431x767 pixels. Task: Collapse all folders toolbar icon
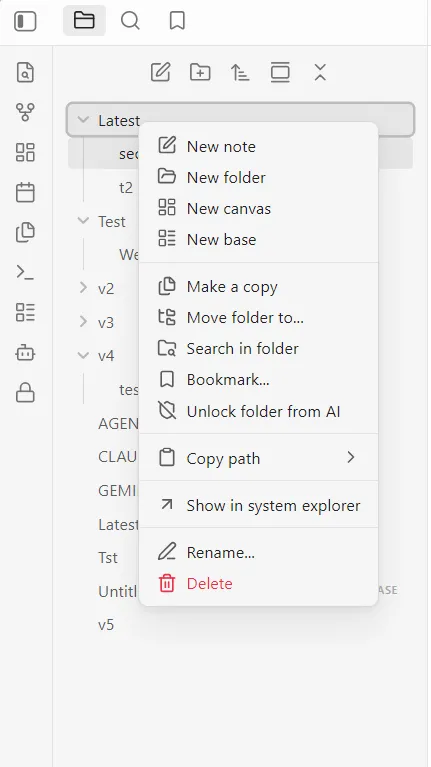click(x=320, y=72)
